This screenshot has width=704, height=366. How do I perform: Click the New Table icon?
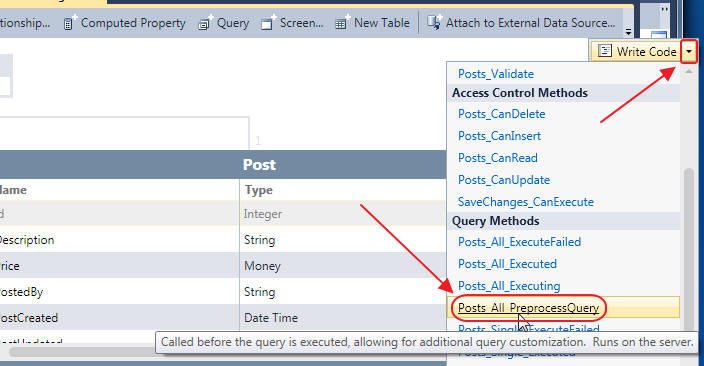[x=342, y=23]
